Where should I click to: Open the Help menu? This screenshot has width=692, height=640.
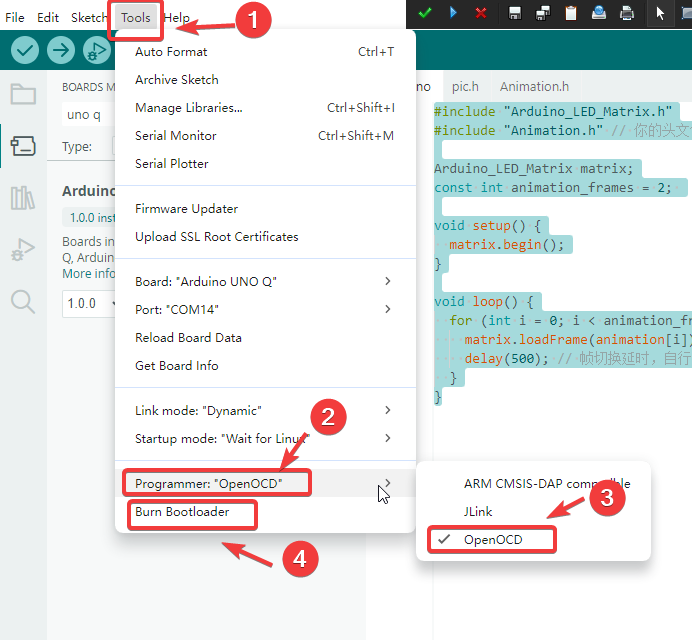click(x=177, y=18)
